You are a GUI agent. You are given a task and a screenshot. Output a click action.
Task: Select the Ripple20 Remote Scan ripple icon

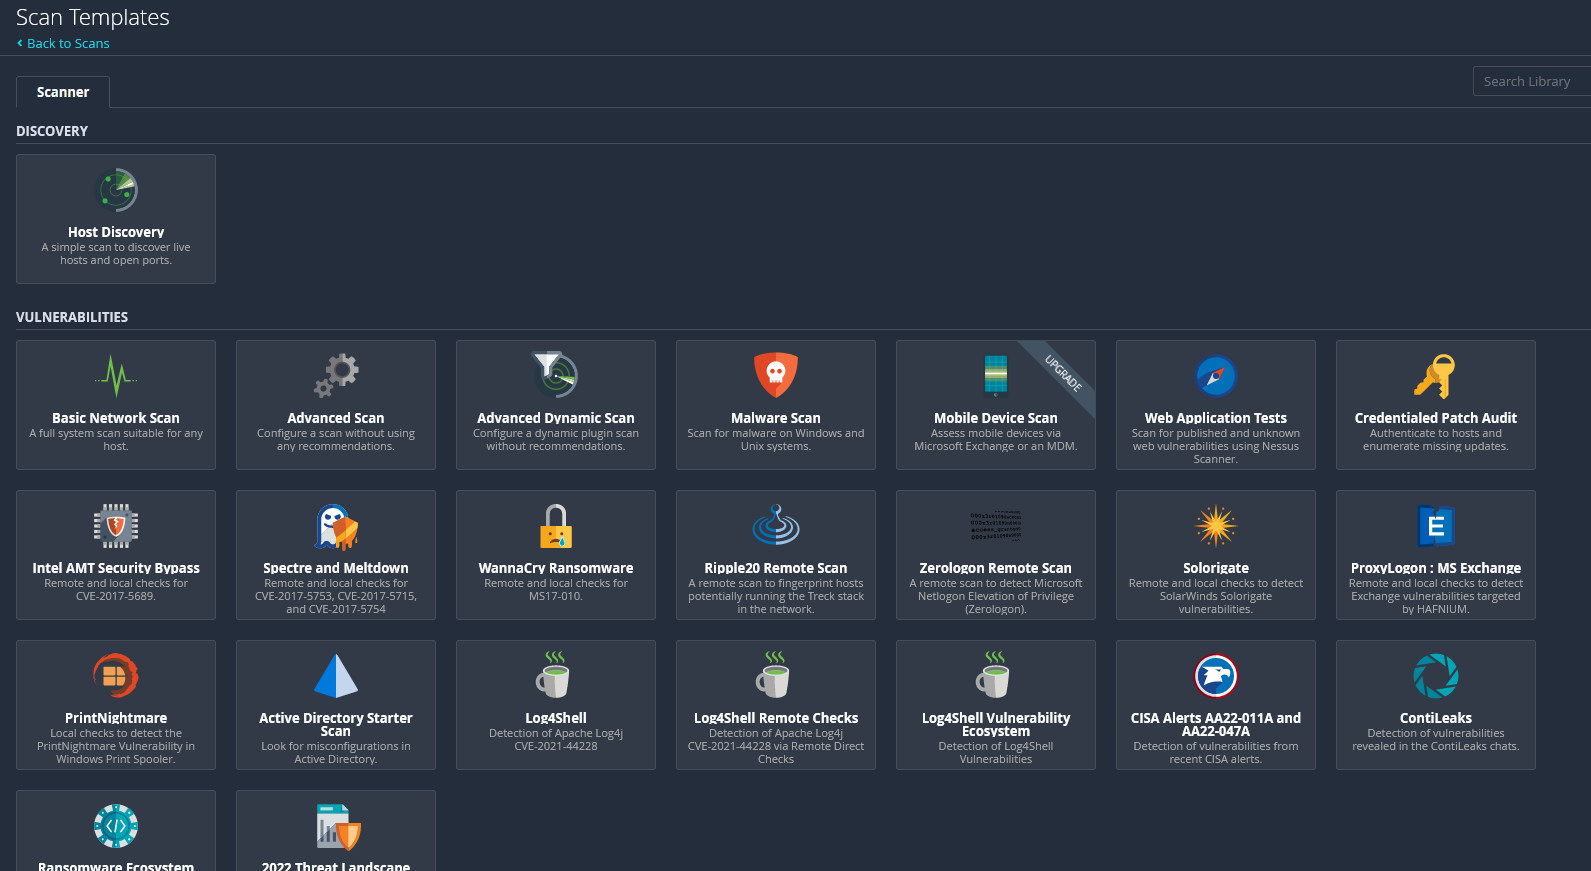(x=776, y=526)
